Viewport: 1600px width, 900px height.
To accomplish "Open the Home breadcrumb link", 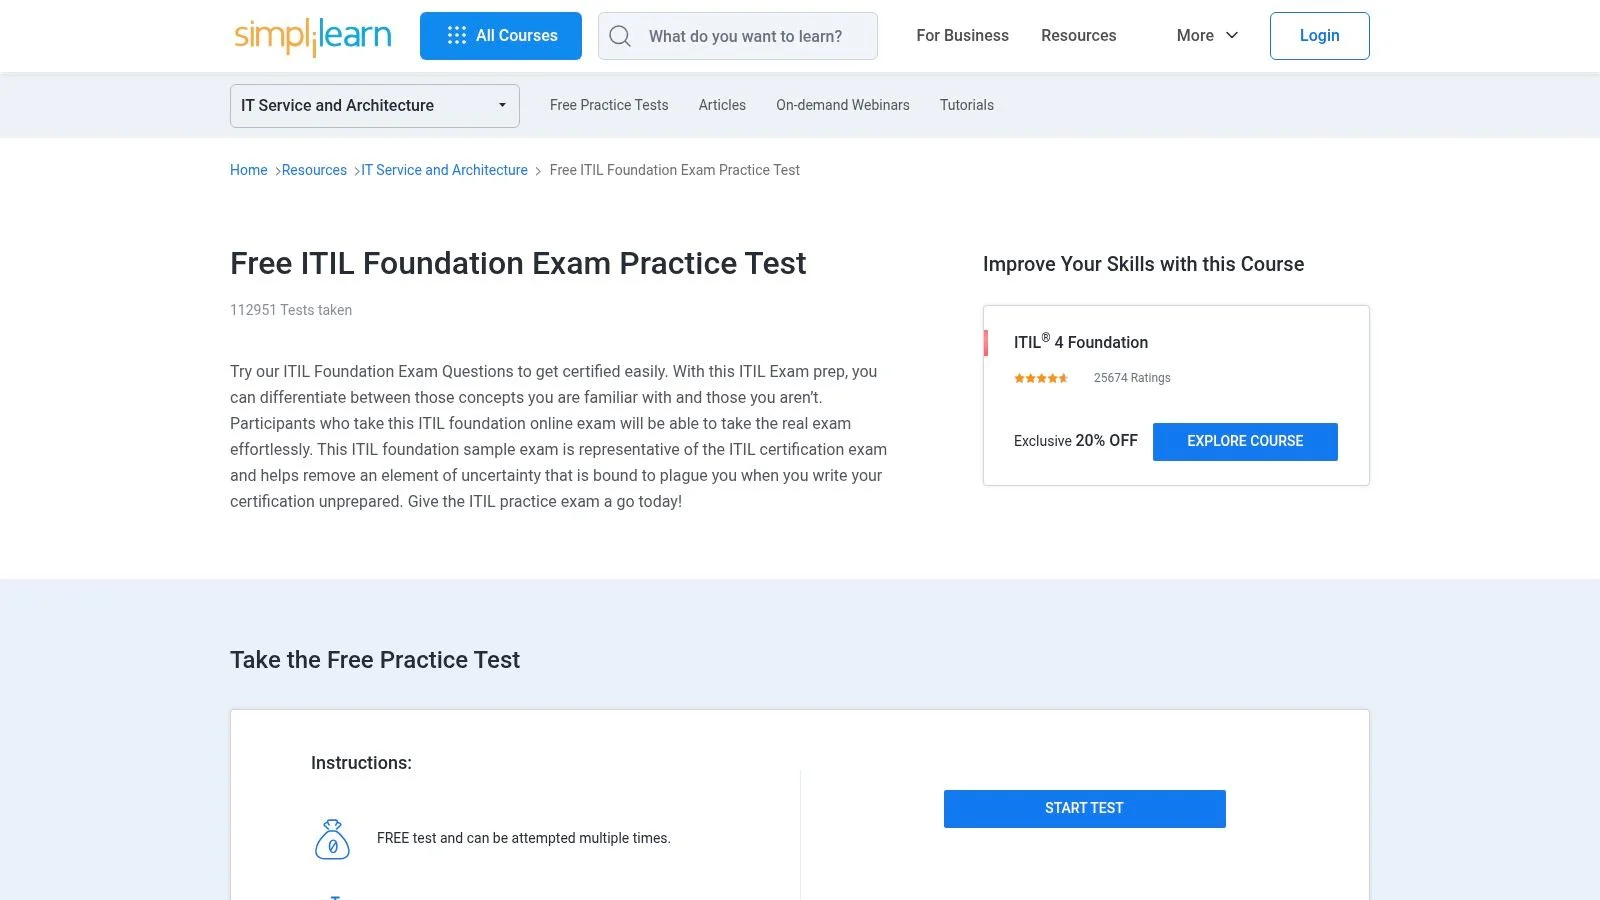I will [x=248, y=170].
